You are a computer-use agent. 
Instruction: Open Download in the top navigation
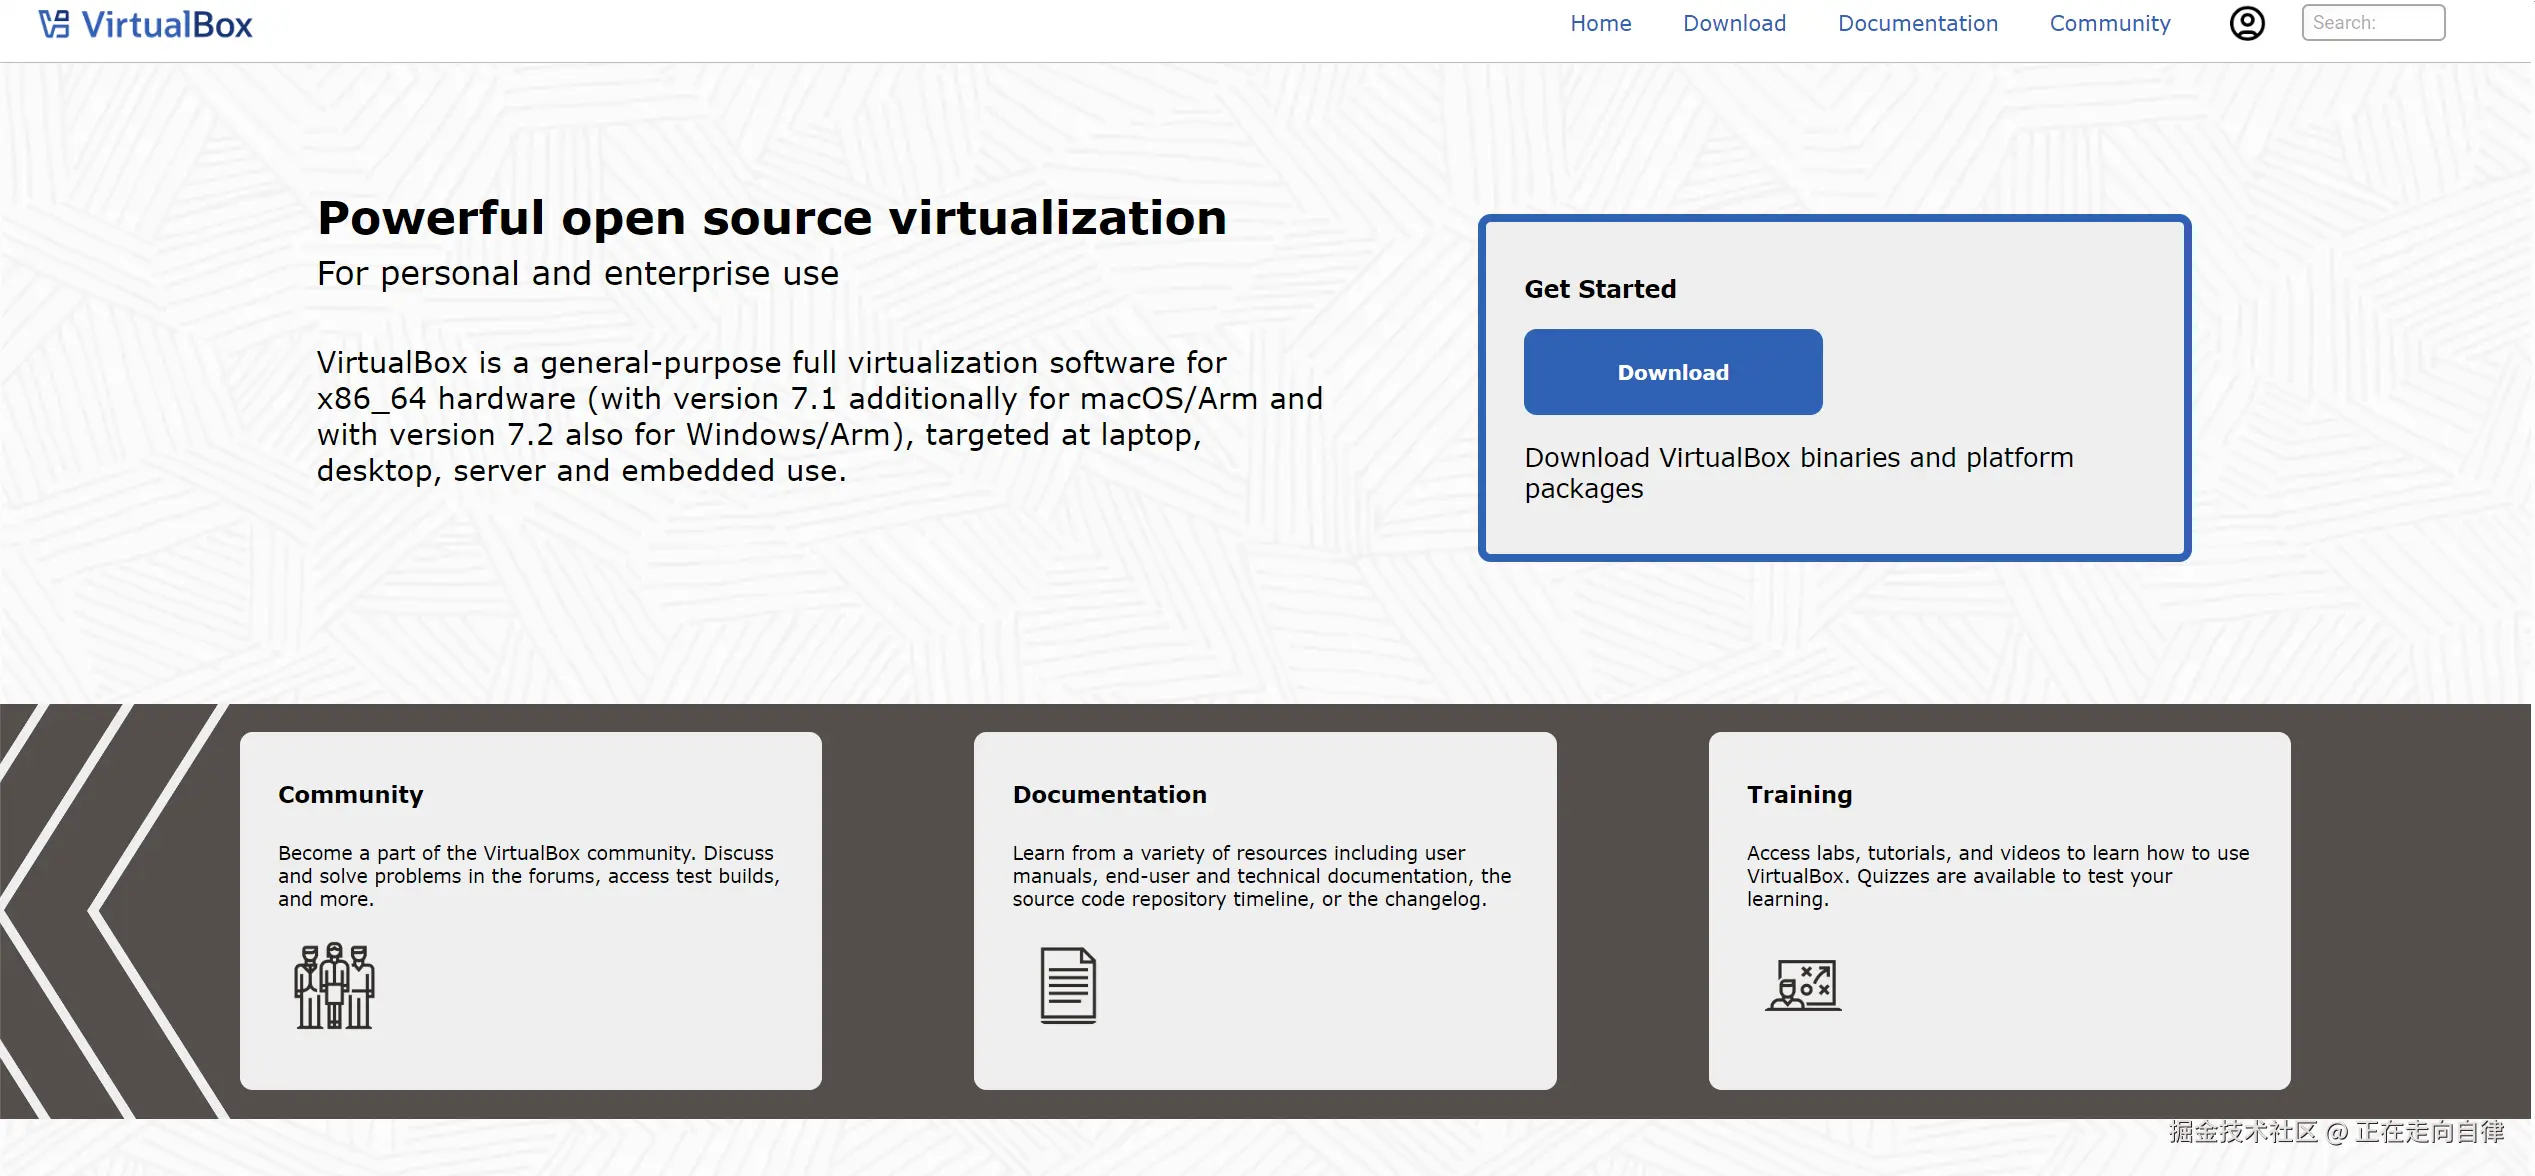pos(1734,23)
